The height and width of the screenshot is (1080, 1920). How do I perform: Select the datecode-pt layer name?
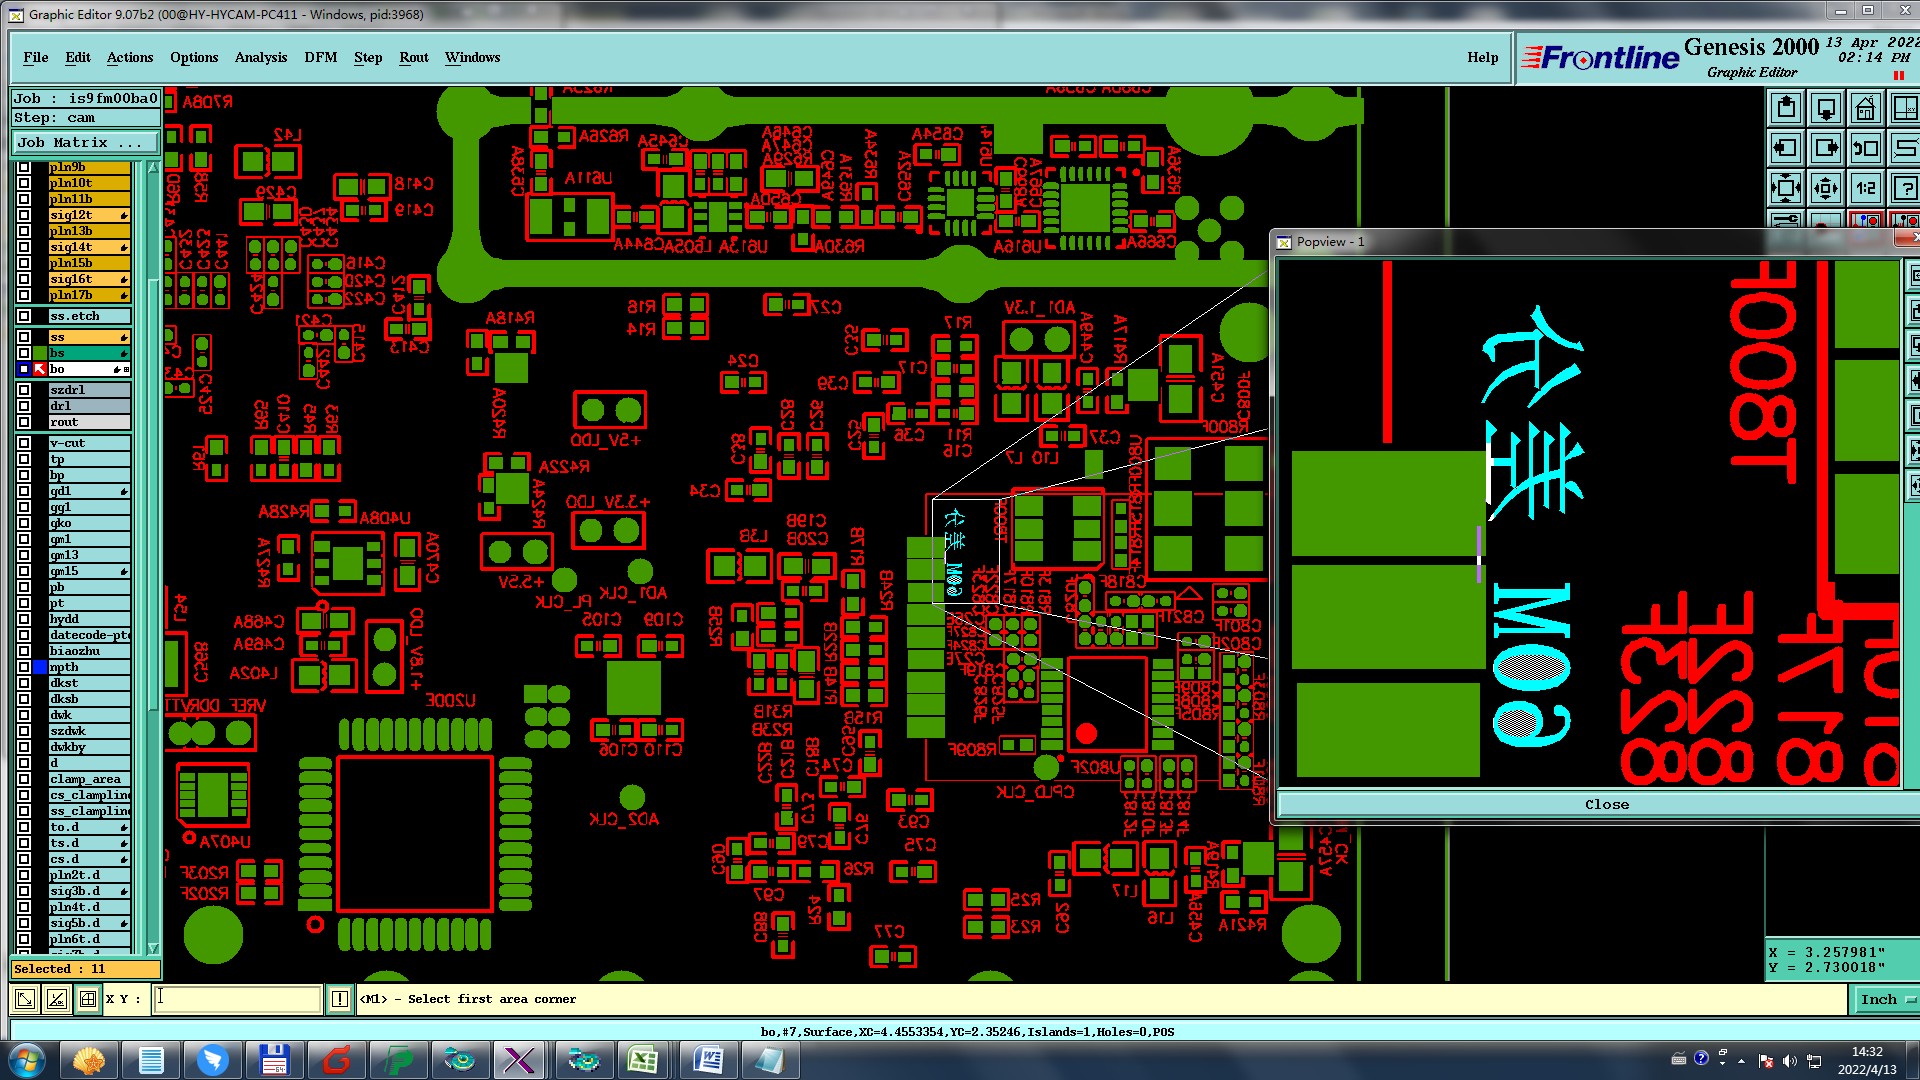(x=89, y=635)
